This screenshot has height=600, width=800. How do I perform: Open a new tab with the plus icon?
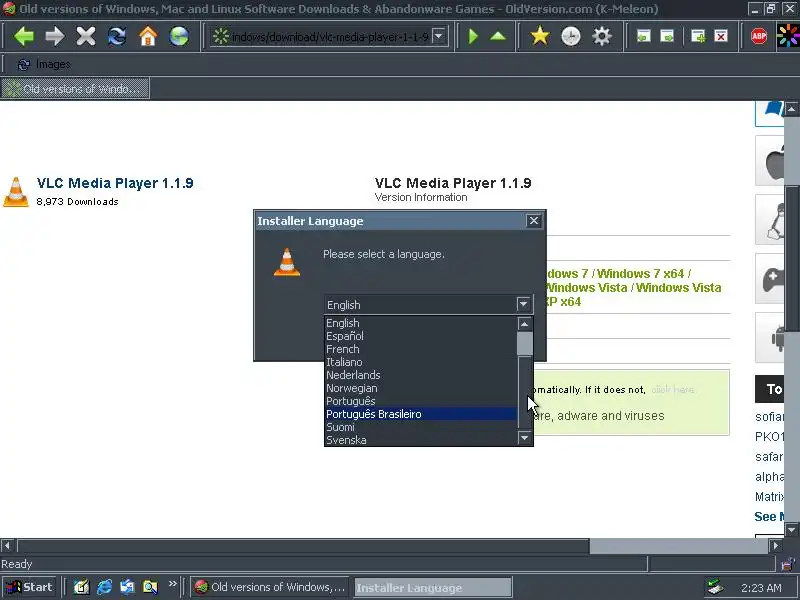[x=698, y=36]
